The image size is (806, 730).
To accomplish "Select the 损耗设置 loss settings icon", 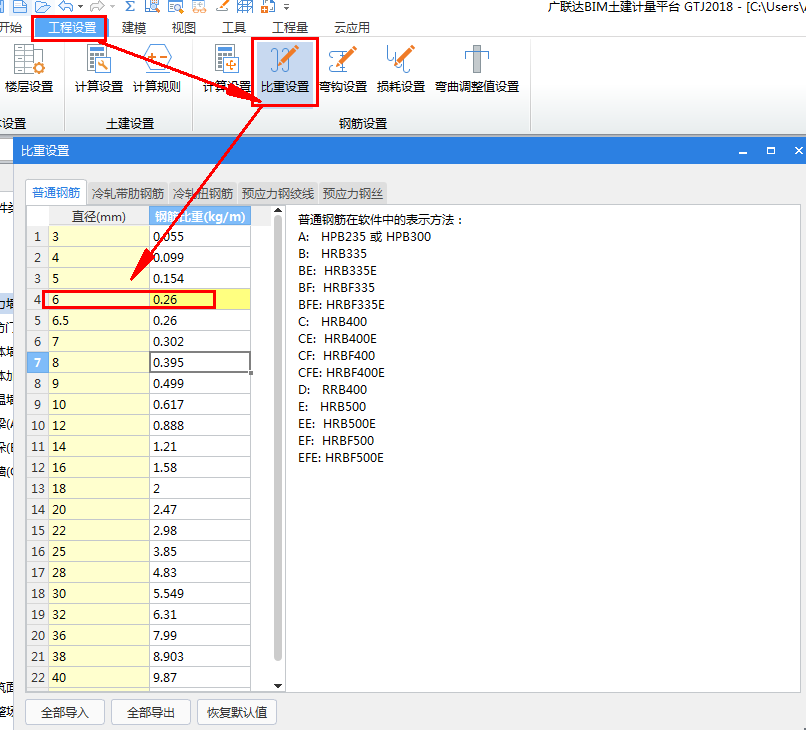I will click(x=399, y=70).
